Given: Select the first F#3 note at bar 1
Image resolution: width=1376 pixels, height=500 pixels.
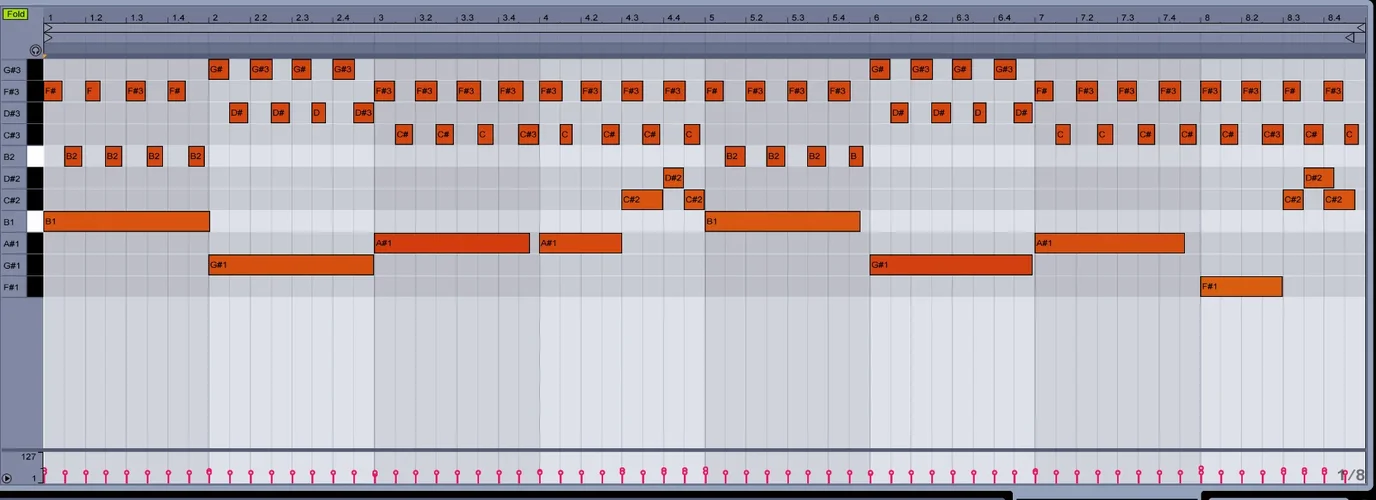Looking at the screenshot, I should (x=53, y=91).
